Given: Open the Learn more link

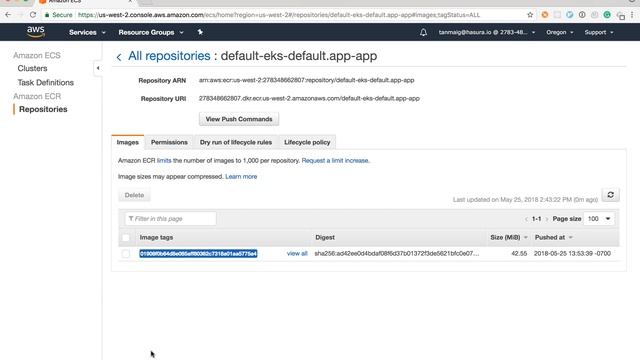Looking at the screenshot, I should point(241,176).
